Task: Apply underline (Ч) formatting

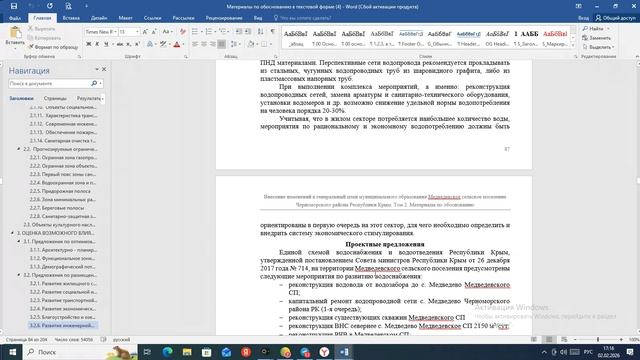Action: pos(106,44)
